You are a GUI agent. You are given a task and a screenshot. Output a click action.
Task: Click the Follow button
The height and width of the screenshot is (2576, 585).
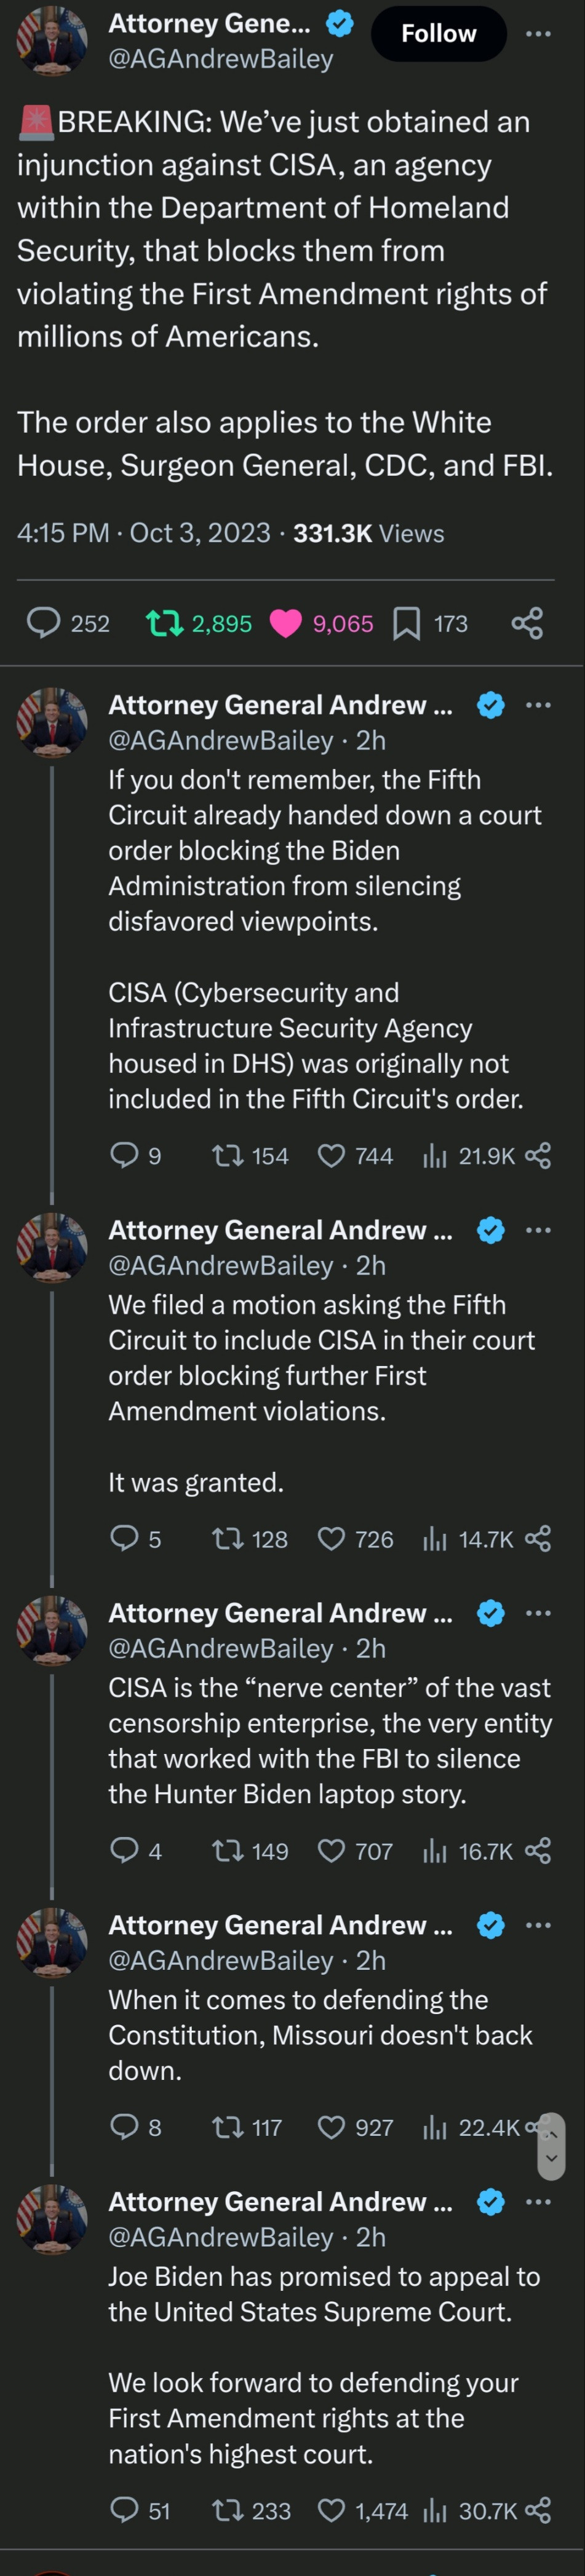click(x=438, y=34)
